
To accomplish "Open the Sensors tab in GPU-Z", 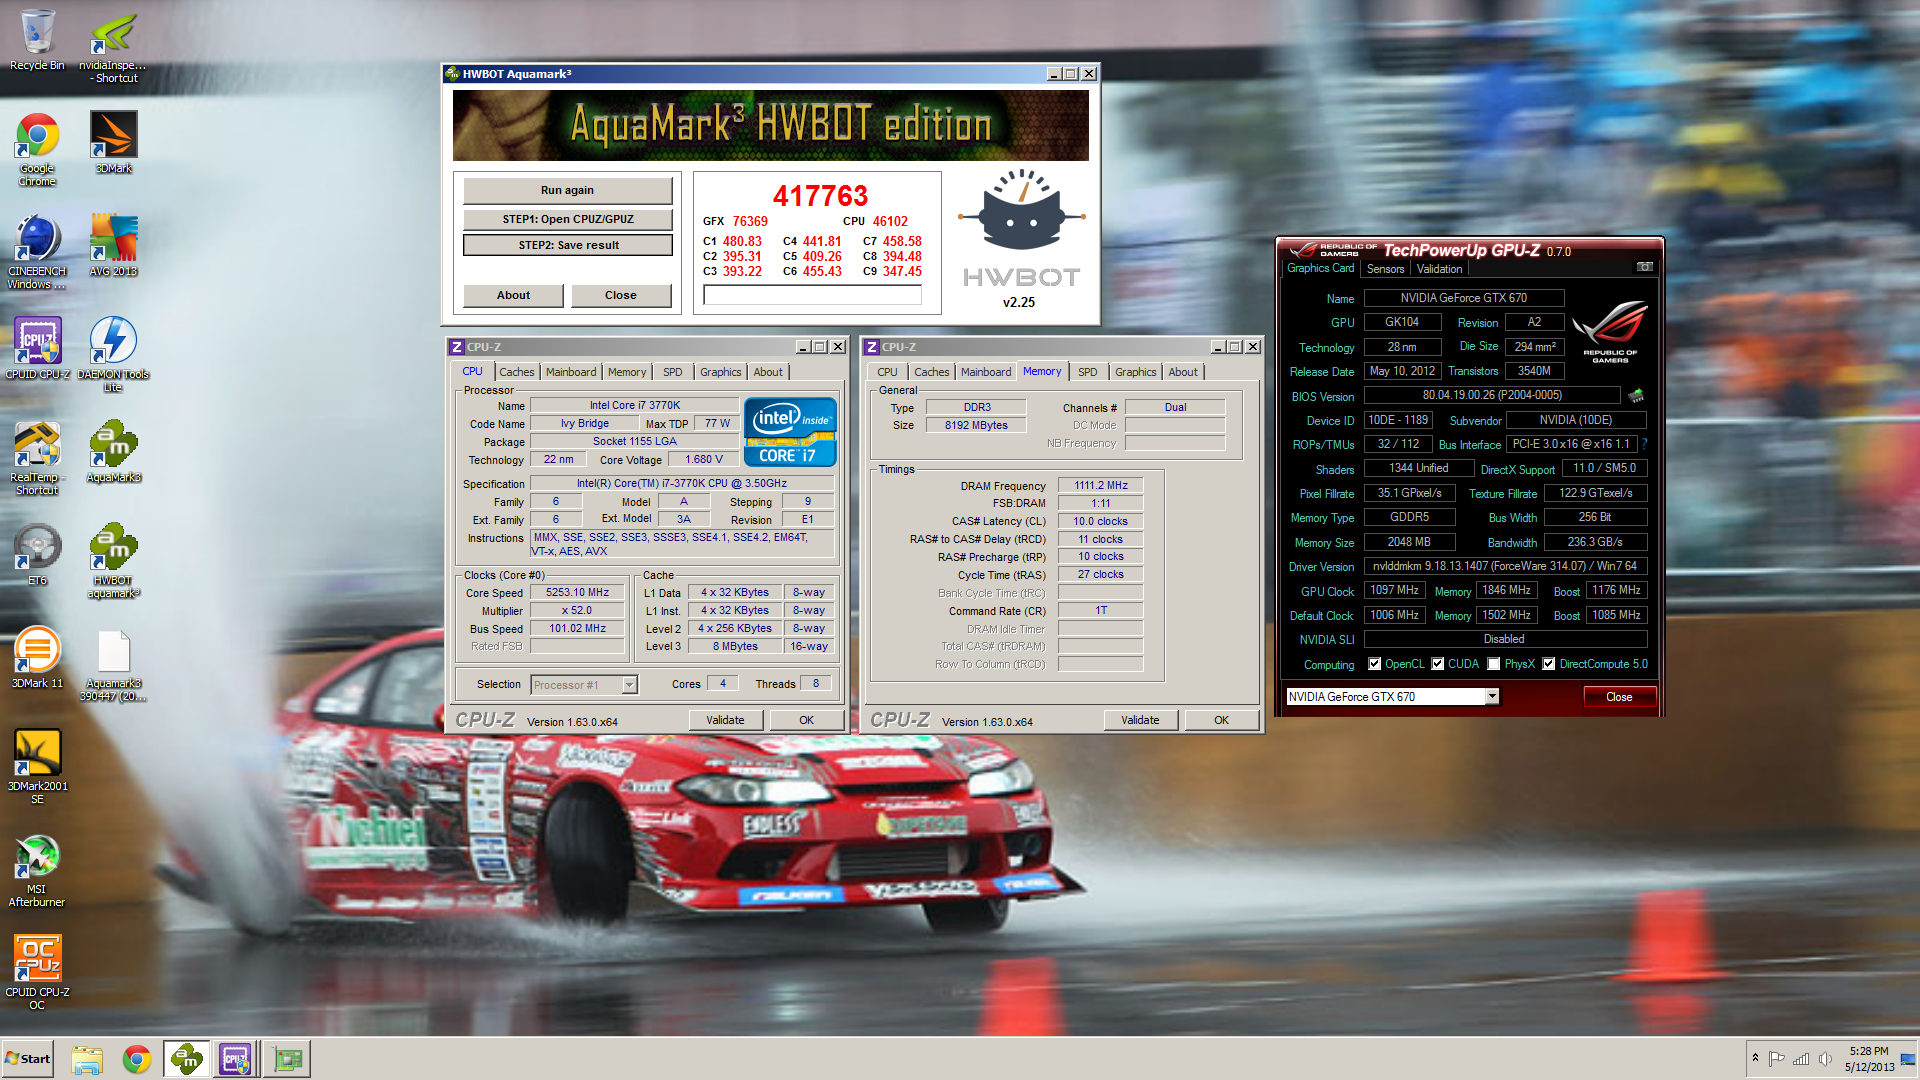I will click(1386, 269).
